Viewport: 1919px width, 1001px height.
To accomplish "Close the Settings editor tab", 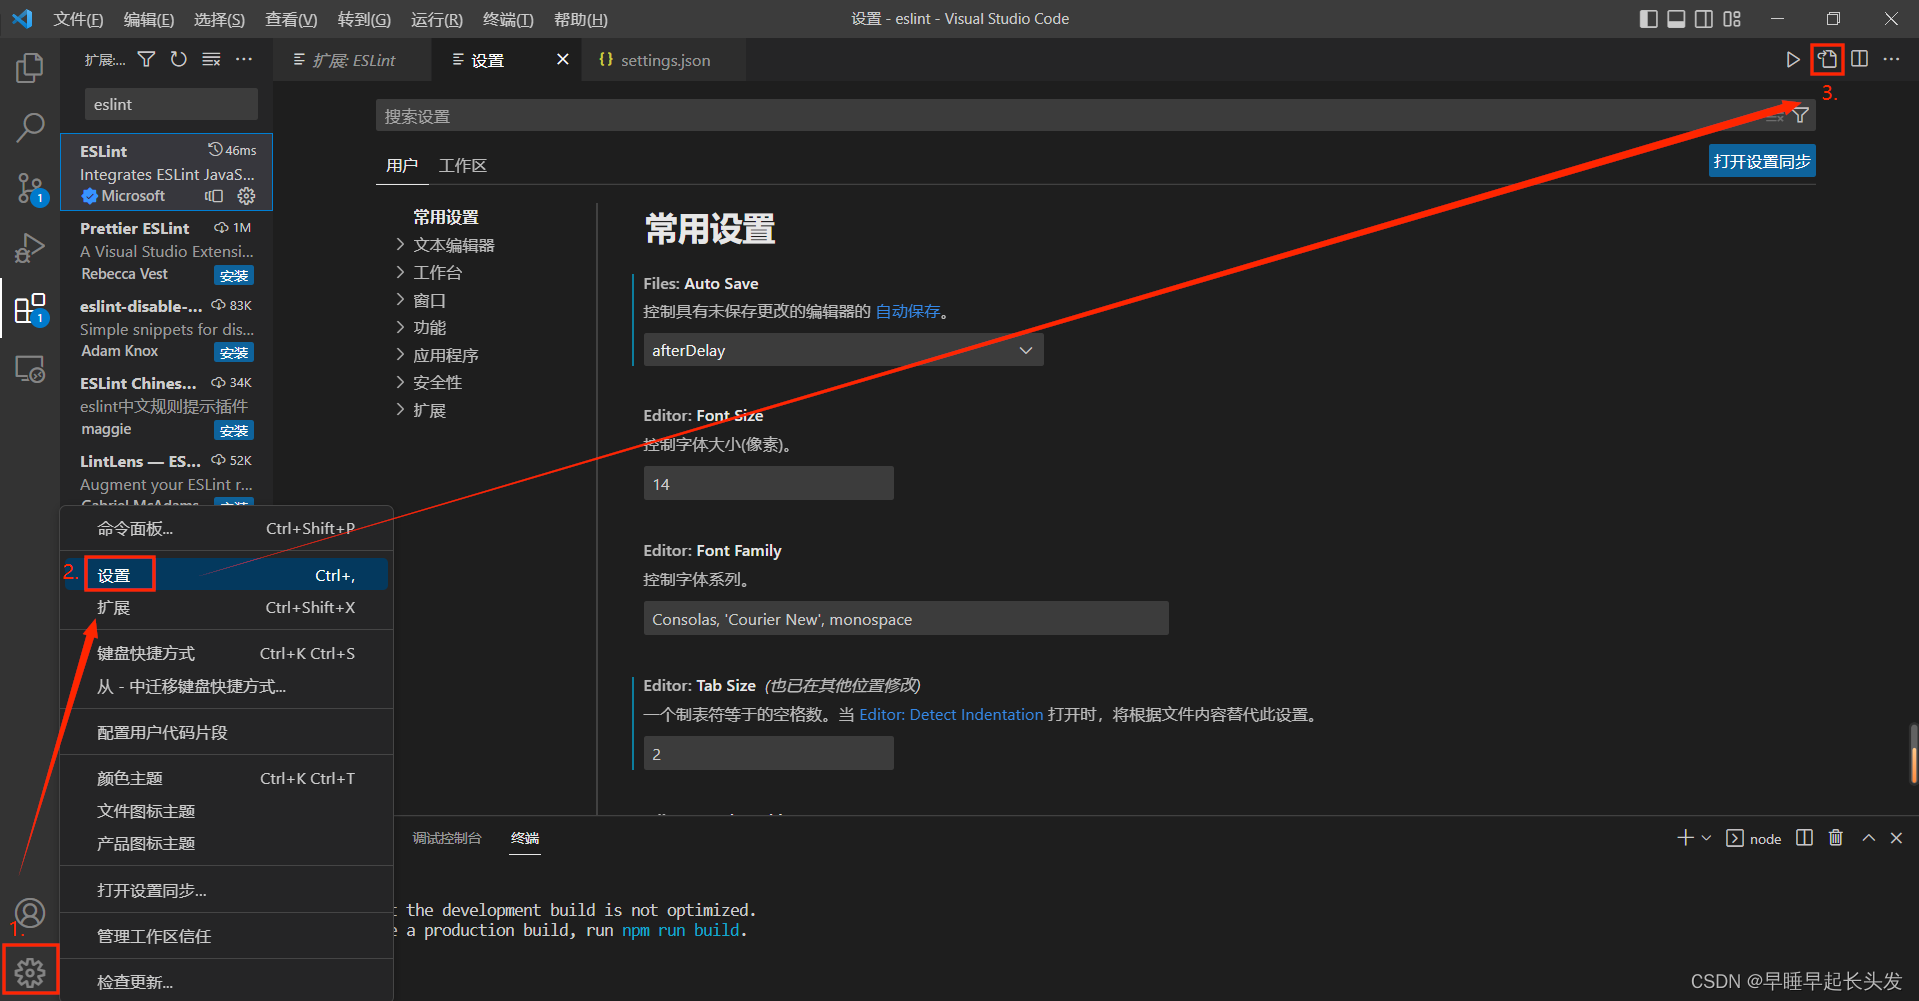I will pos(563,60).
